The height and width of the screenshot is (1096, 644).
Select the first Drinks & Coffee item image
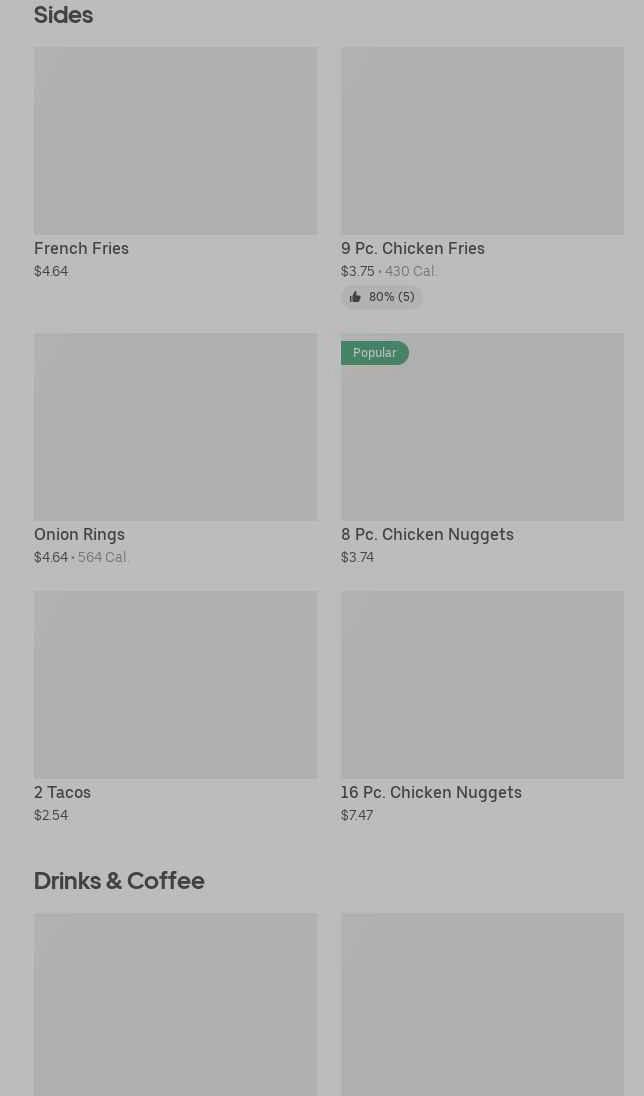pyautogui.click(x=176, y=1004)
